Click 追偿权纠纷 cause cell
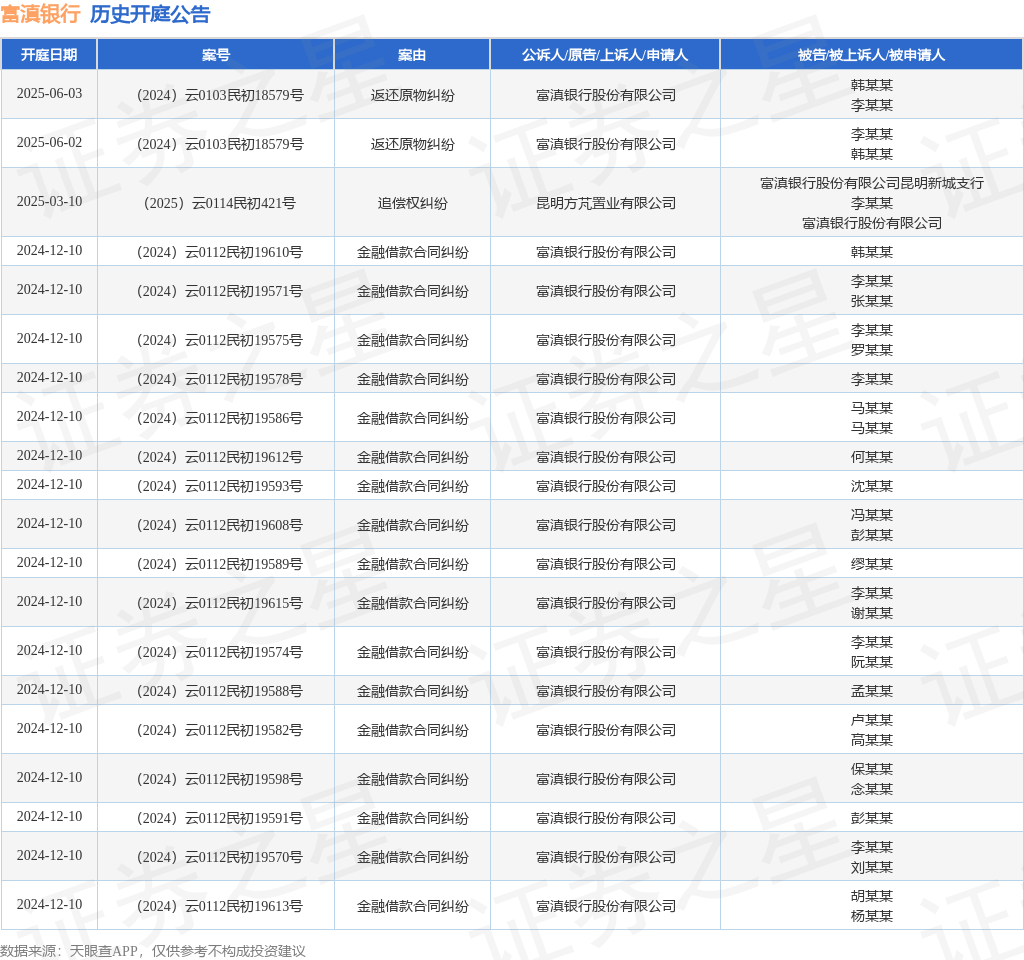 (412, 203)
